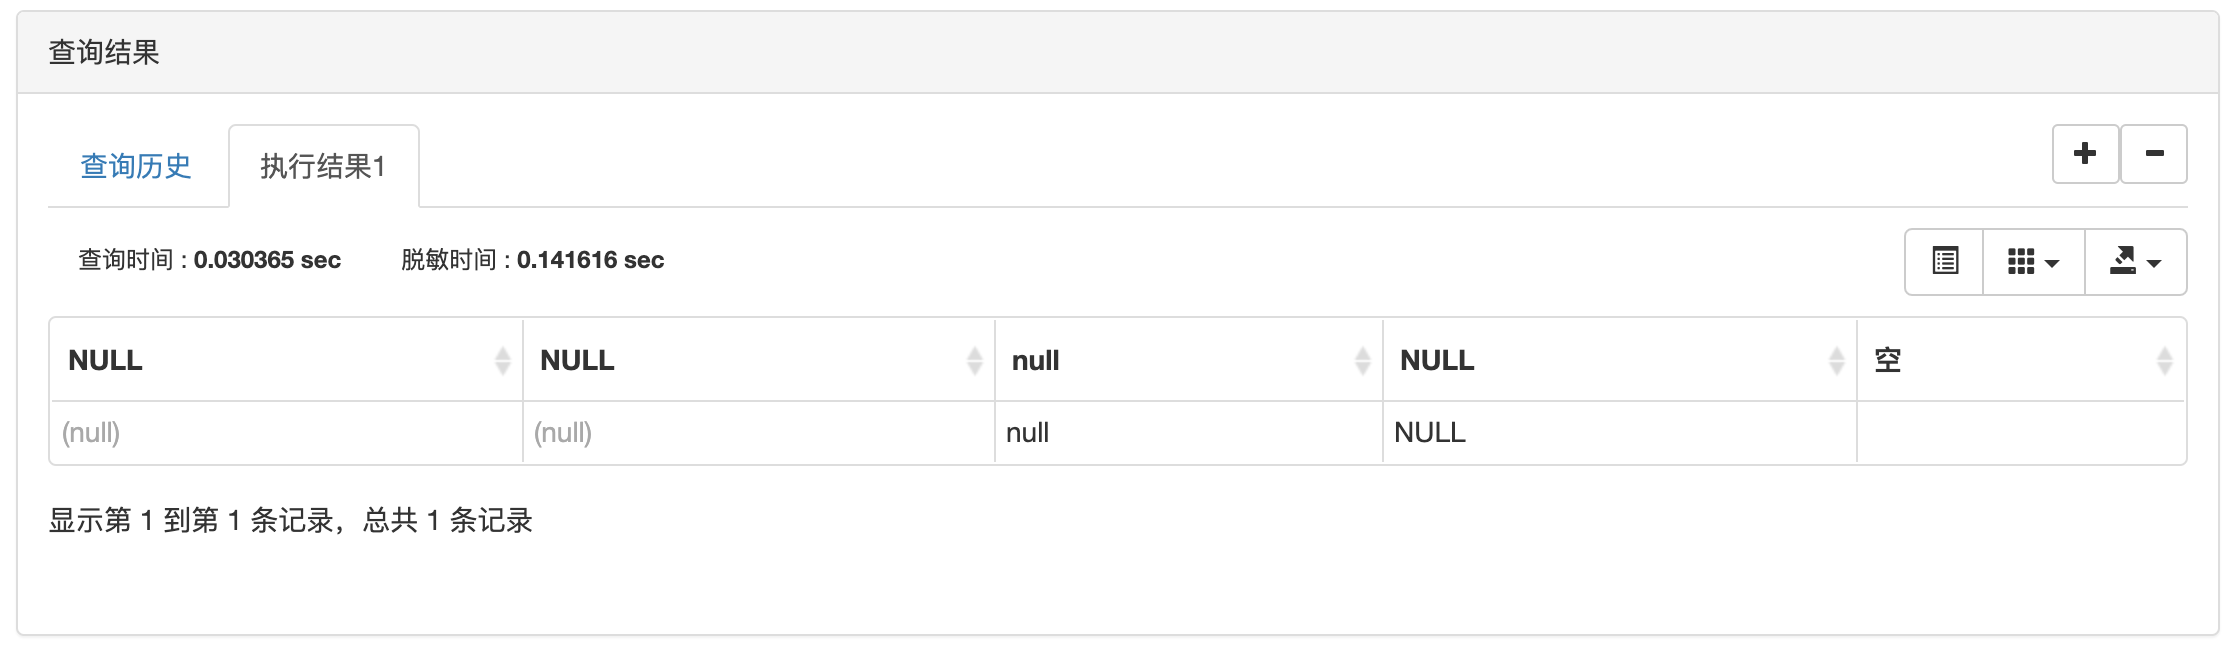
Task: Toggle sorting on the first NULL header
Action: pyautogui.click(x=104, y=360)
